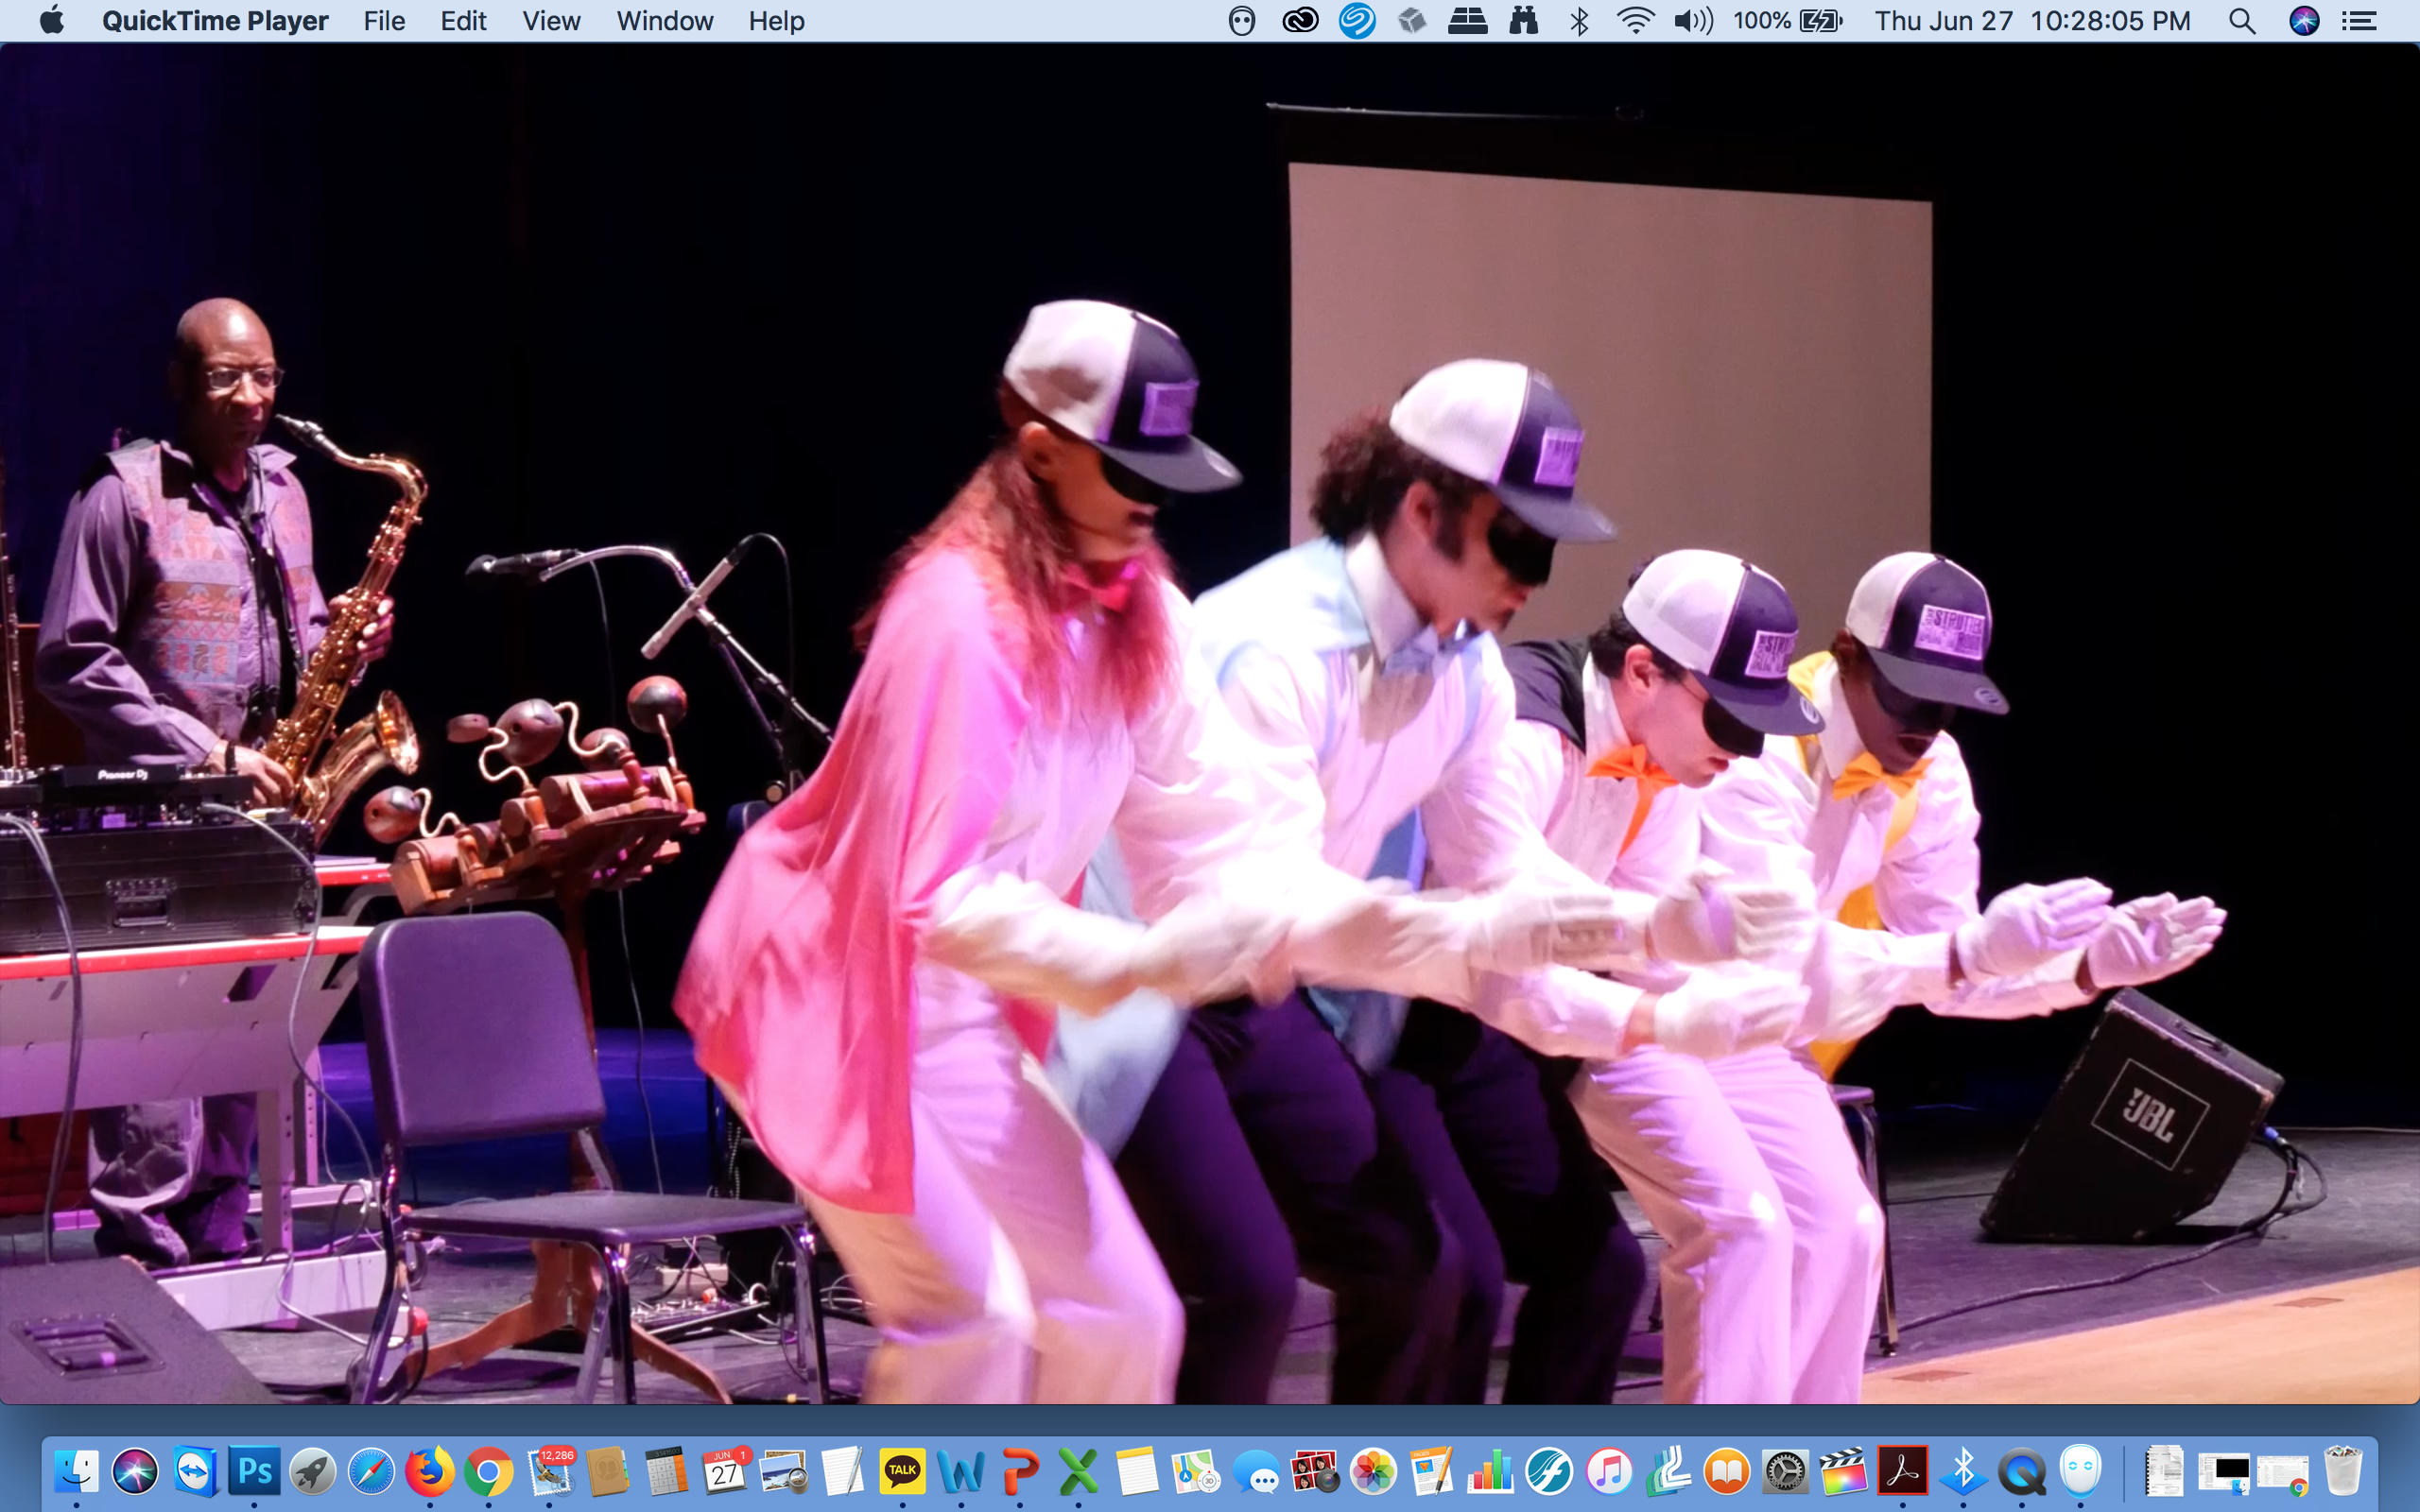Open the Edit menu
This screenshot has width=2420, height=1512.
click(463, 21)
